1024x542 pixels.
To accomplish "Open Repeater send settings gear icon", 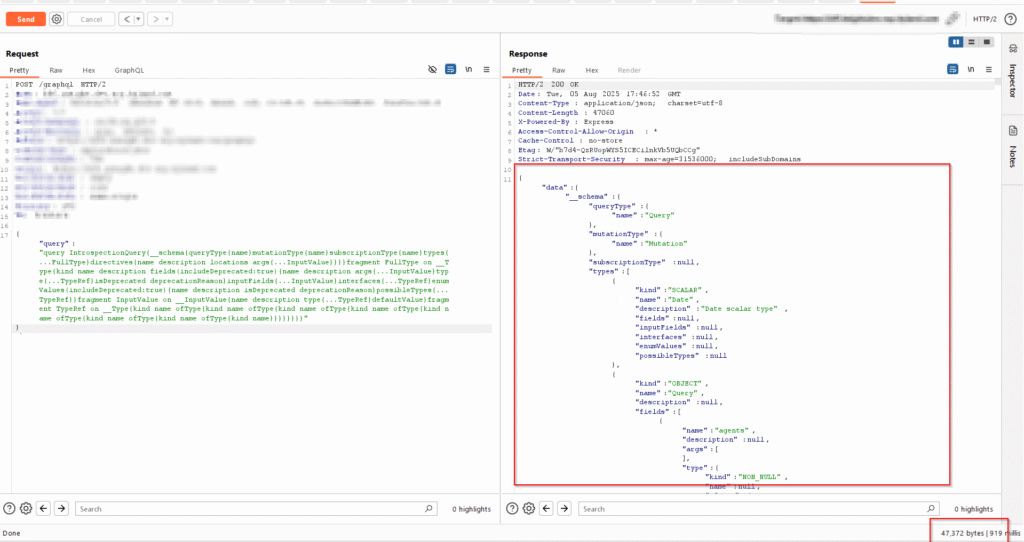I will 57,19.
